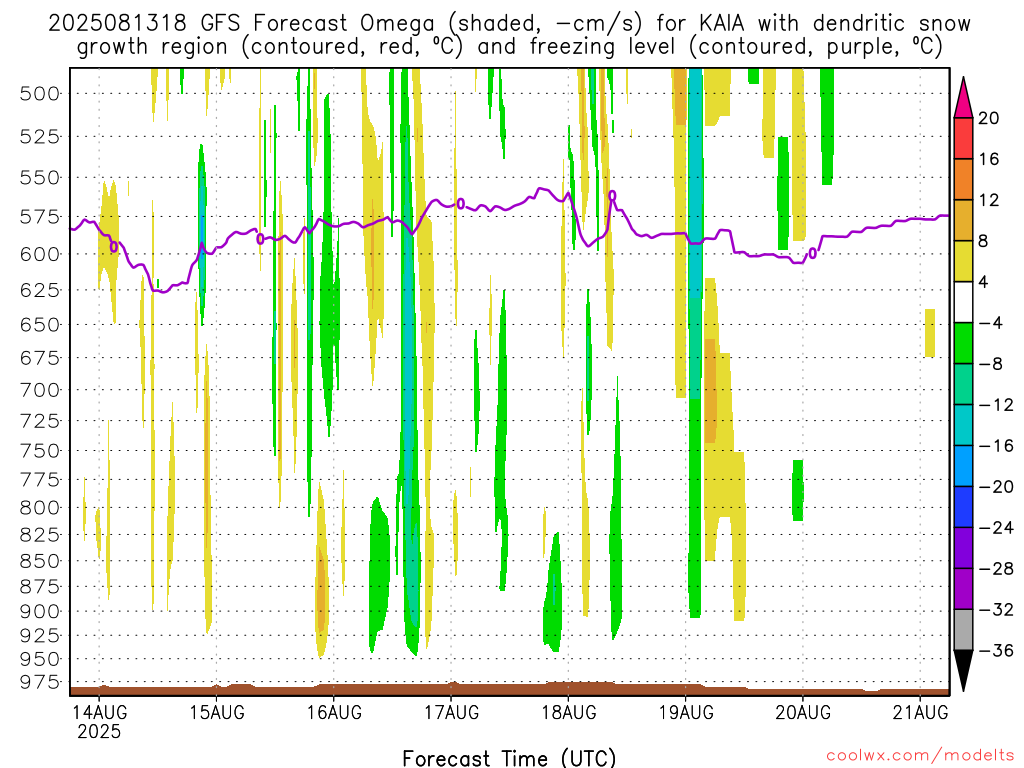Click the 700 pressure level label
Screen dimensions: 1024x768
(39, 390)
